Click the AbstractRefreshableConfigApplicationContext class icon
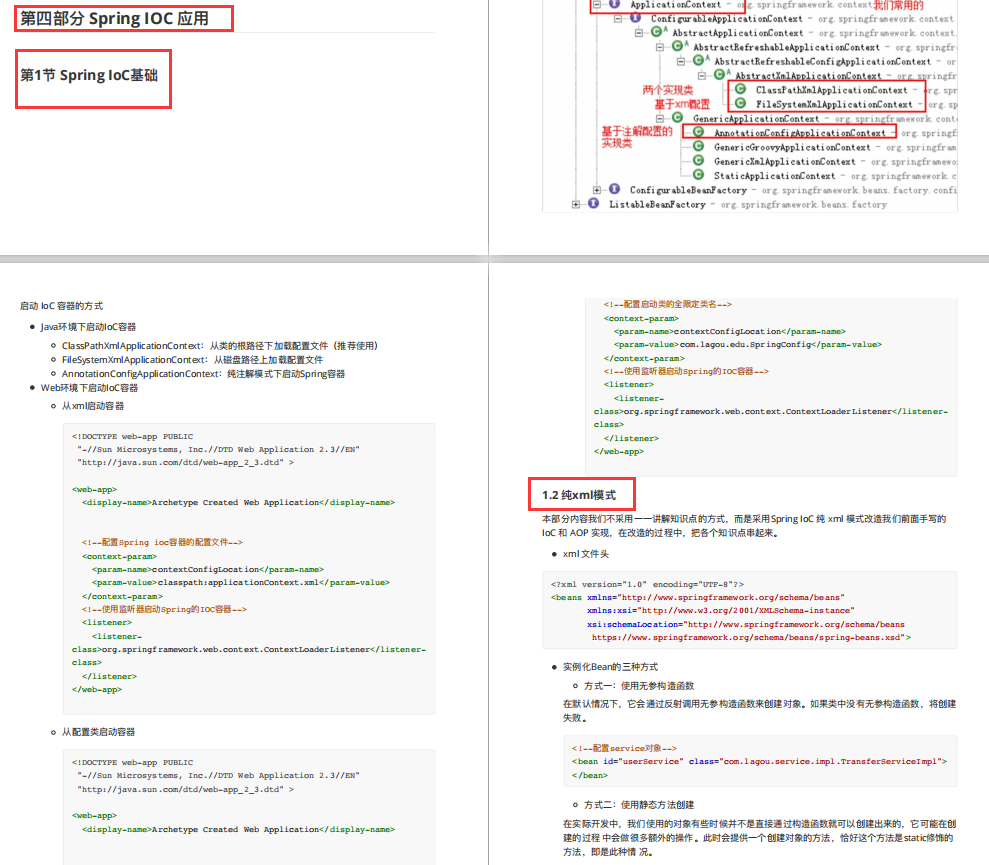Image resolution: width=989 pixels, height=865 pixels. (699, 60)
